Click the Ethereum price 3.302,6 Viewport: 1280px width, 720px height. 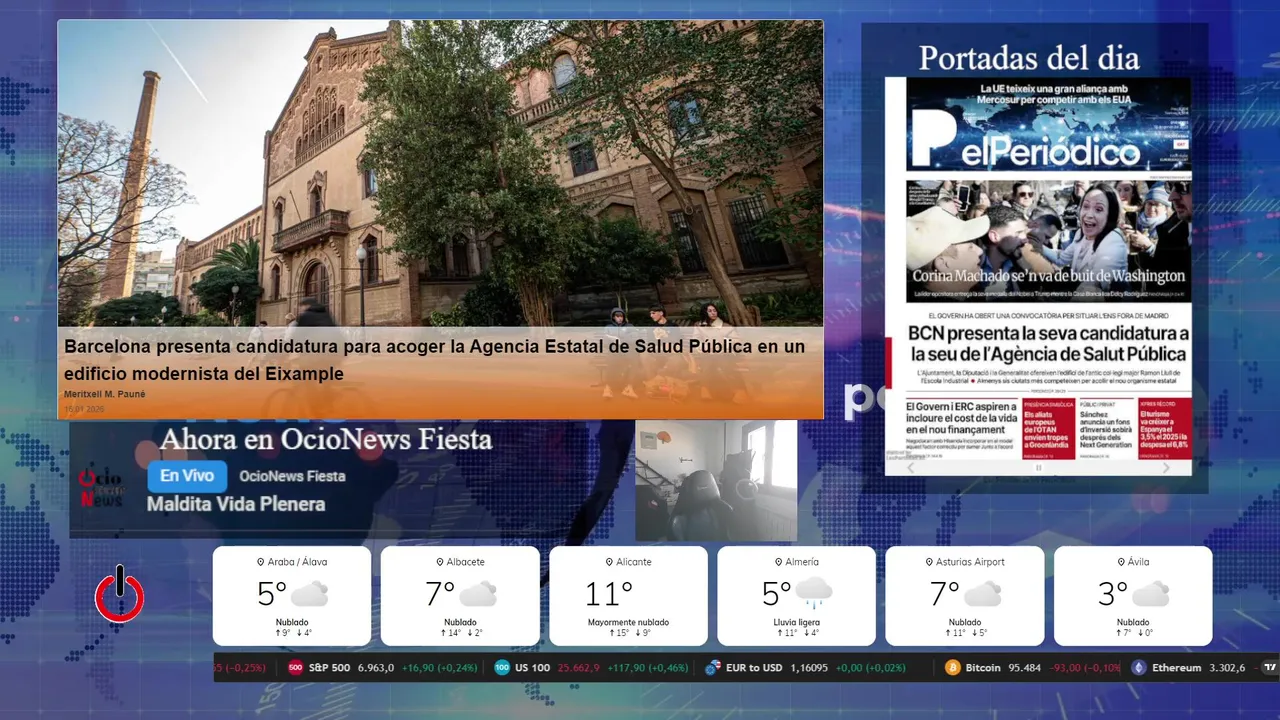click(x=1226, y=668)
